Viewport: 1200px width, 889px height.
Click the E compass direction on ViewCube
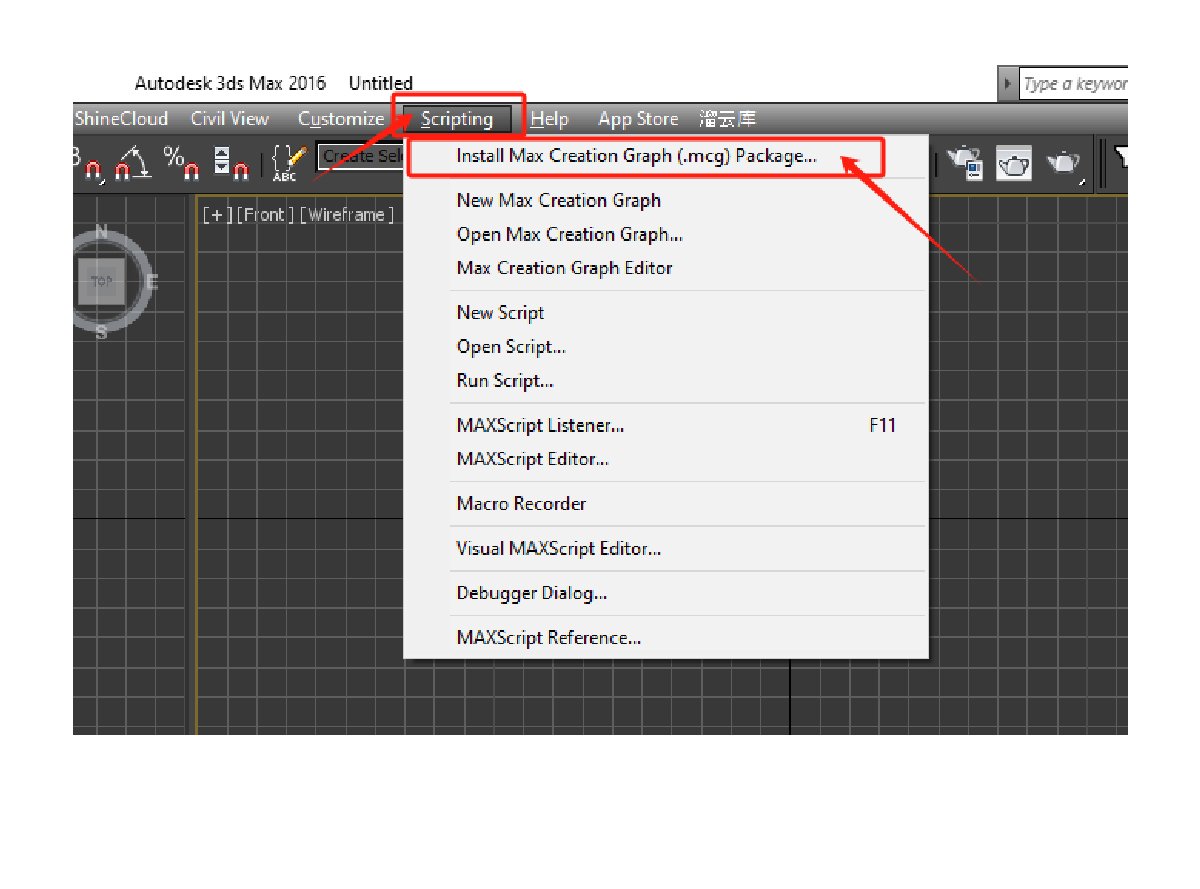pos(152,282)
